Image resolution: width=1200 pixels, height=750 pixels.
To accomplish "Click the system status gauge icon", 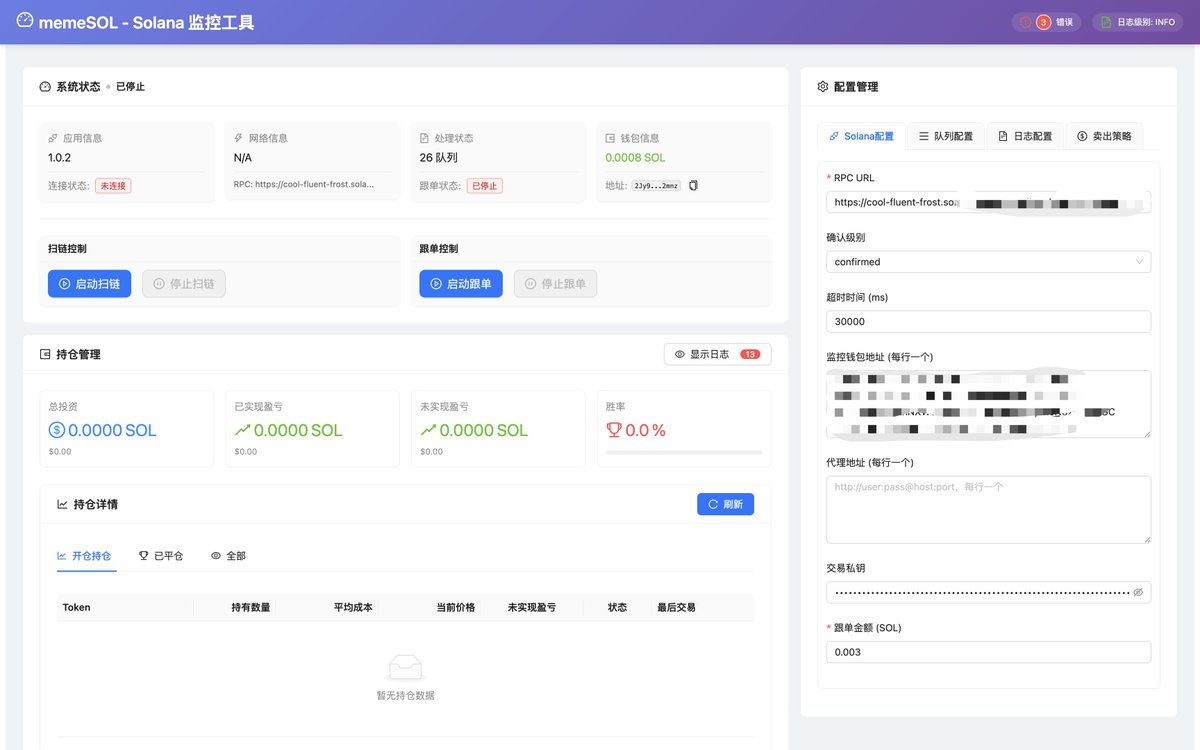I will pos(45,87).
